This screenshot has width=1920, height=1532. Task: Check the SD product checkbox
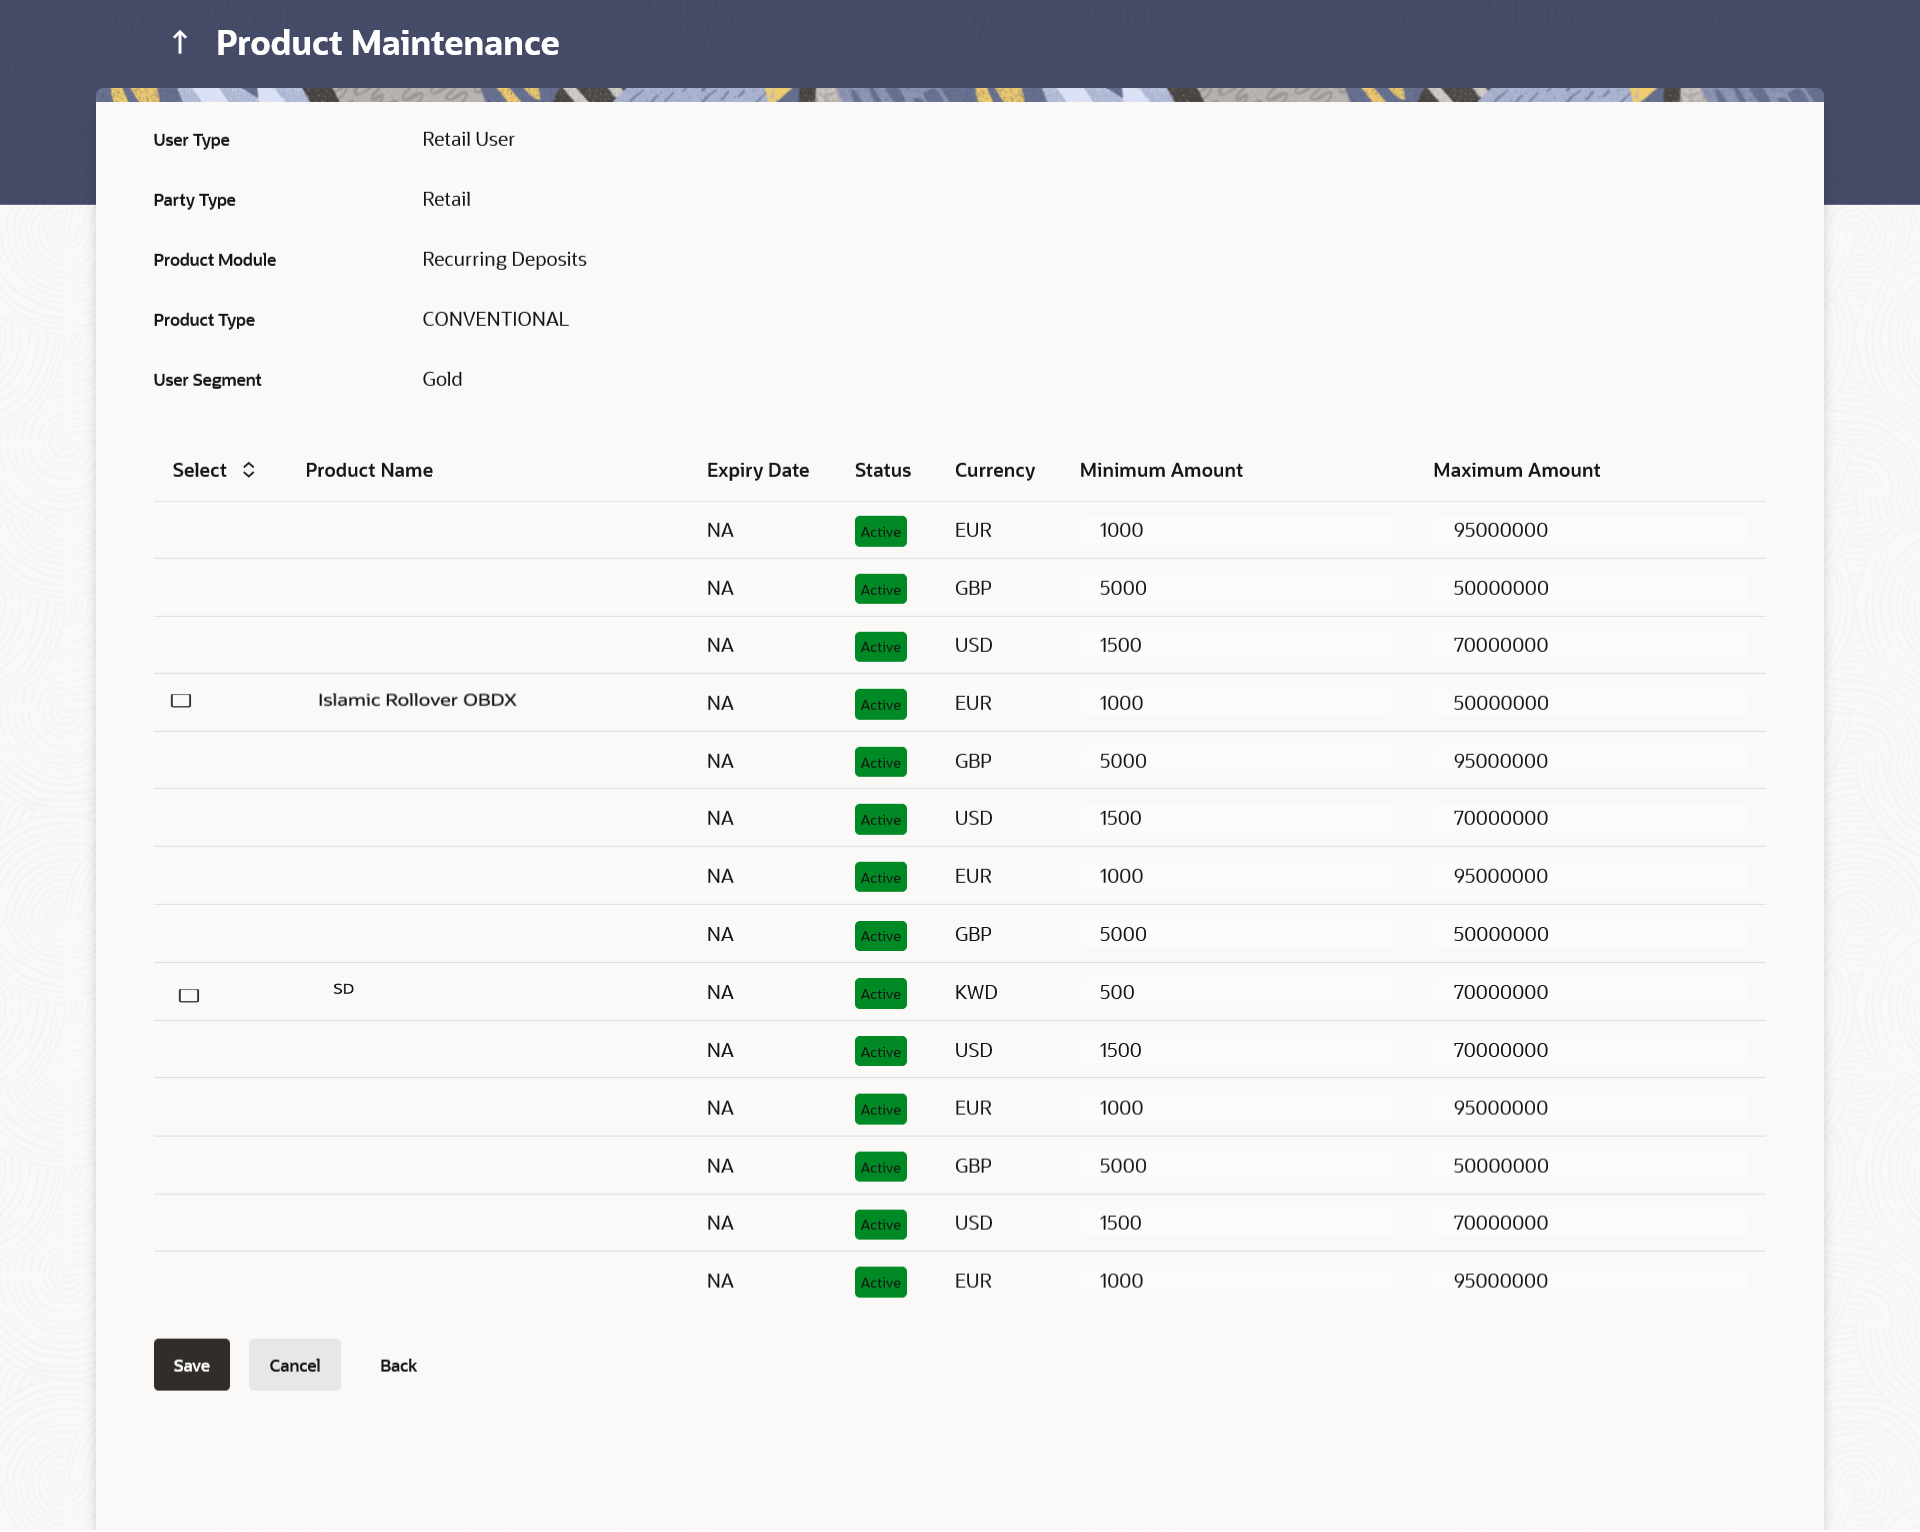[x=189, y=995]
